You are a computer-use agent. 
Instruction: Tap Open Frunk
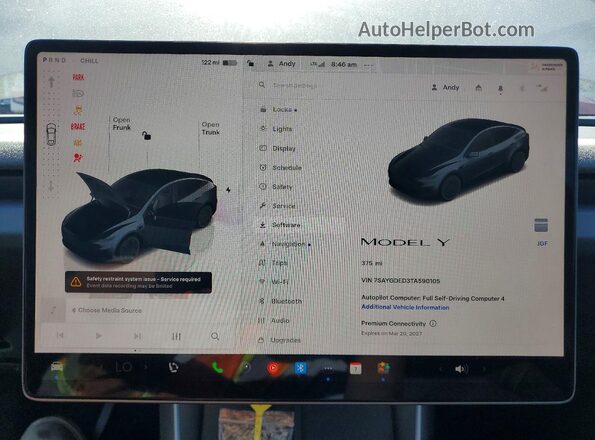click(x=121, y=124)
